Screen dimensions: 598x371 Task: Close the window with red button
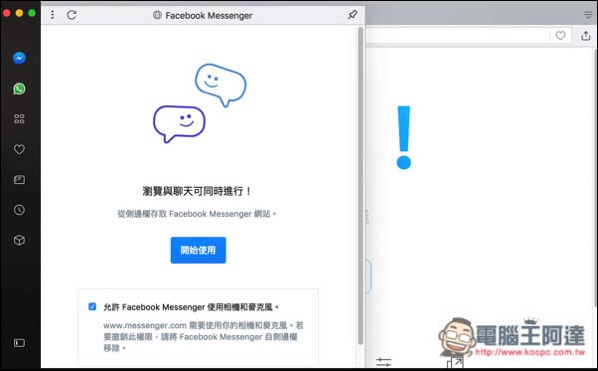pyautogui.click(x=6, y=13)
